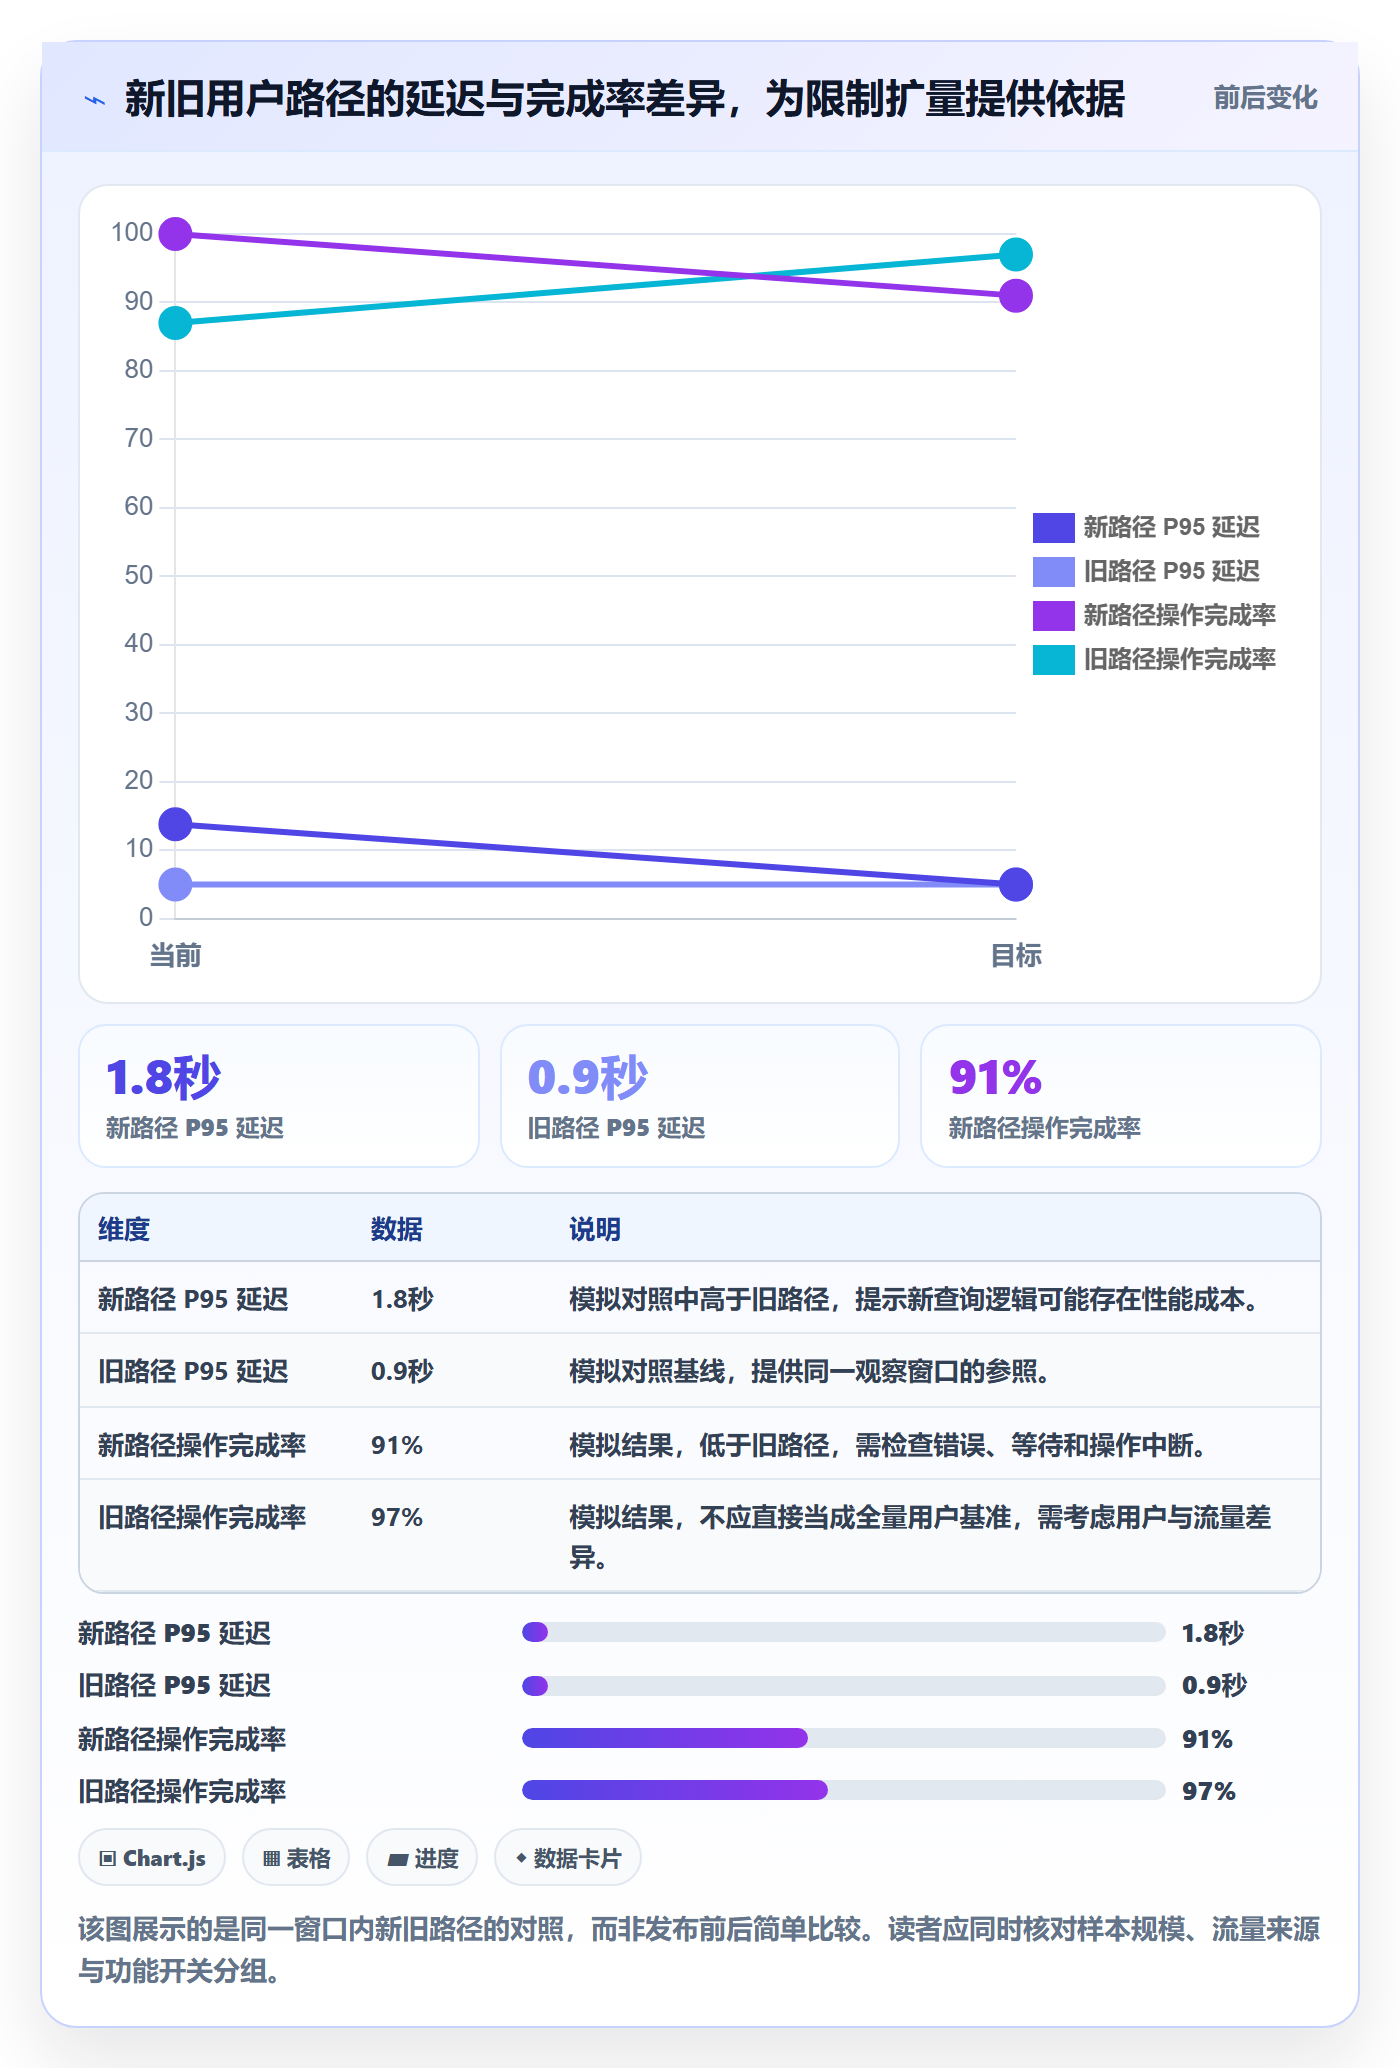Click the lightning bolt icon beside the title

[x=95, y=100]
